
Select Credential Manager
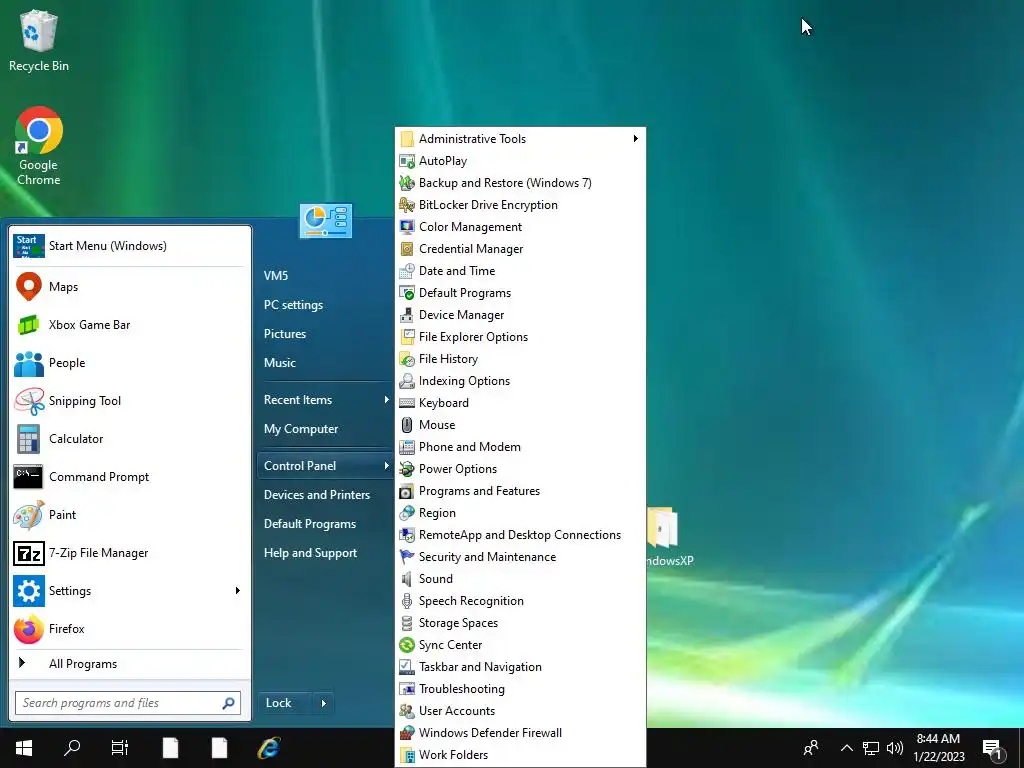click(x=520, y=249)
